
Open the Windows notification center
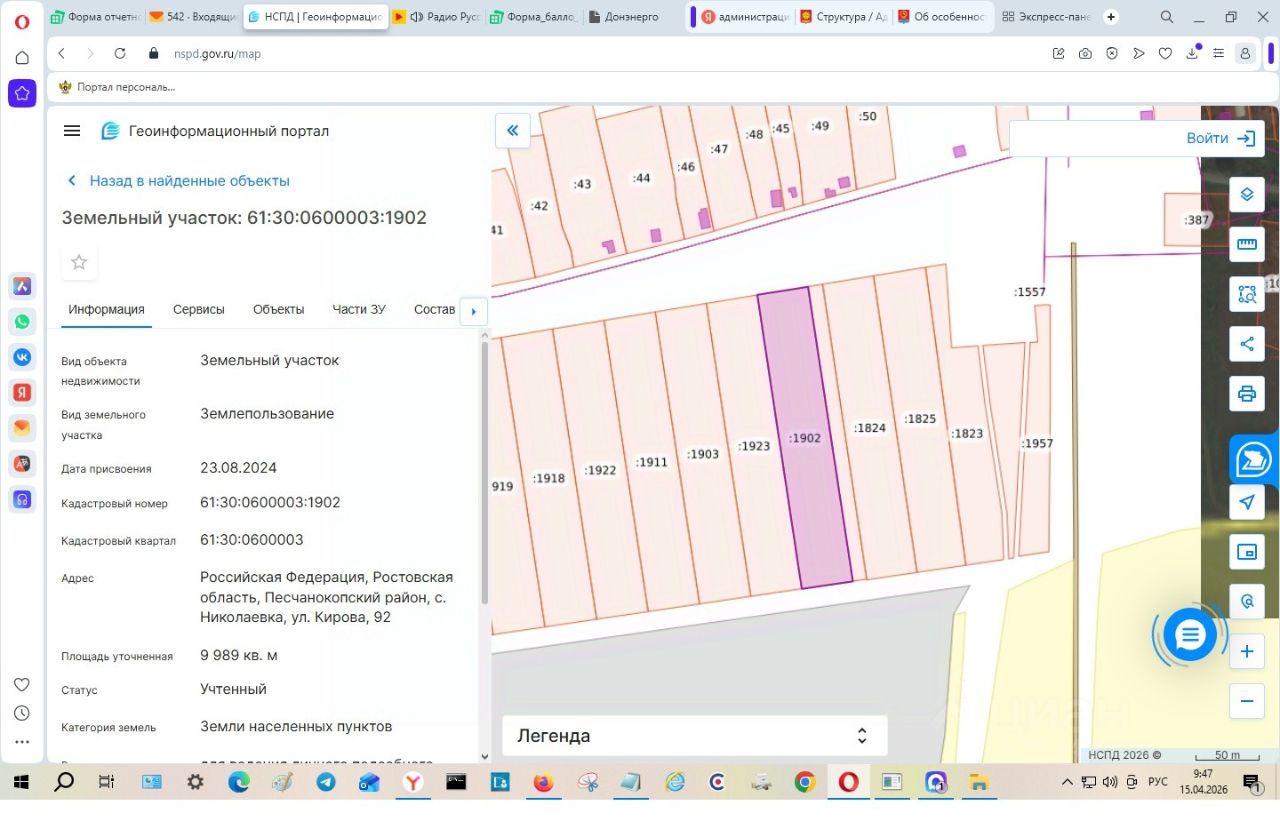click(1251, 783)
